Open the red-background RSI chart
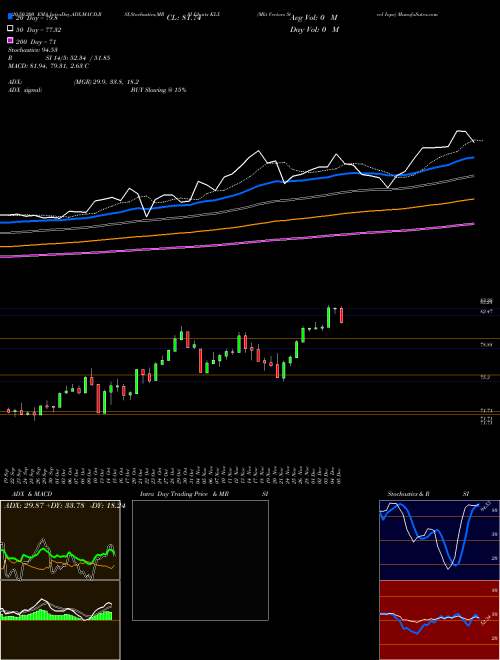 coord(439,620)
